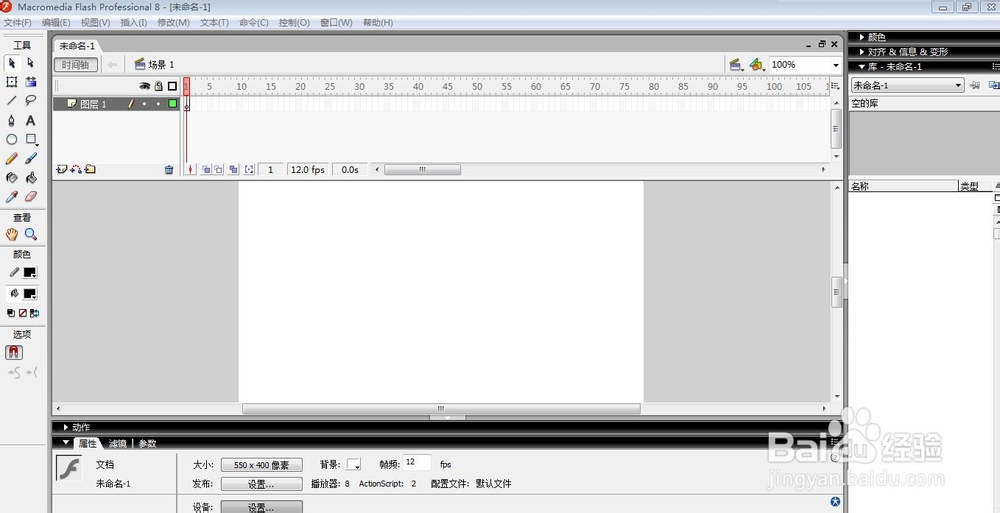Select the Line tool
The width and height of the screenshot is (1000, 513).
click(11, 100)
